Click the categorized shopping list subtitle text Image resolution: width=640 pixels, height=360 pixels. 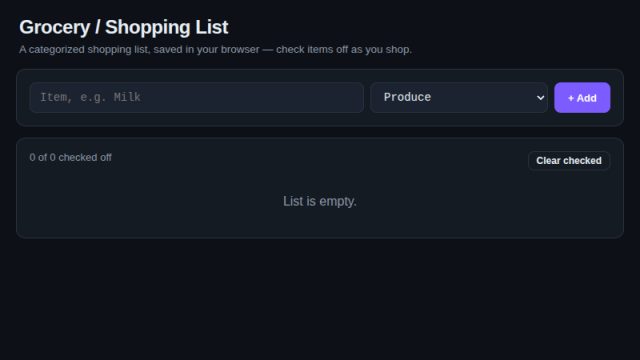(x=216, y=49)
